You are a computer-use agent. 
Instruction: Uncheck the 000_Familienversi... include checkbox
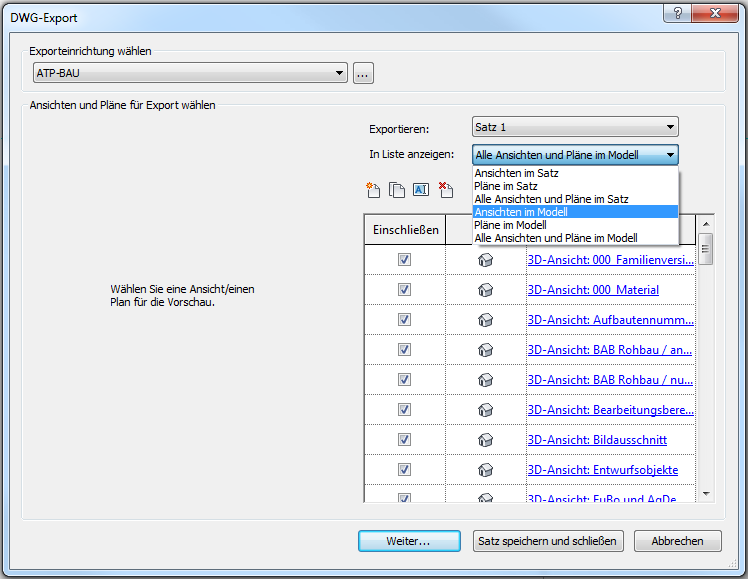point(405,260)
